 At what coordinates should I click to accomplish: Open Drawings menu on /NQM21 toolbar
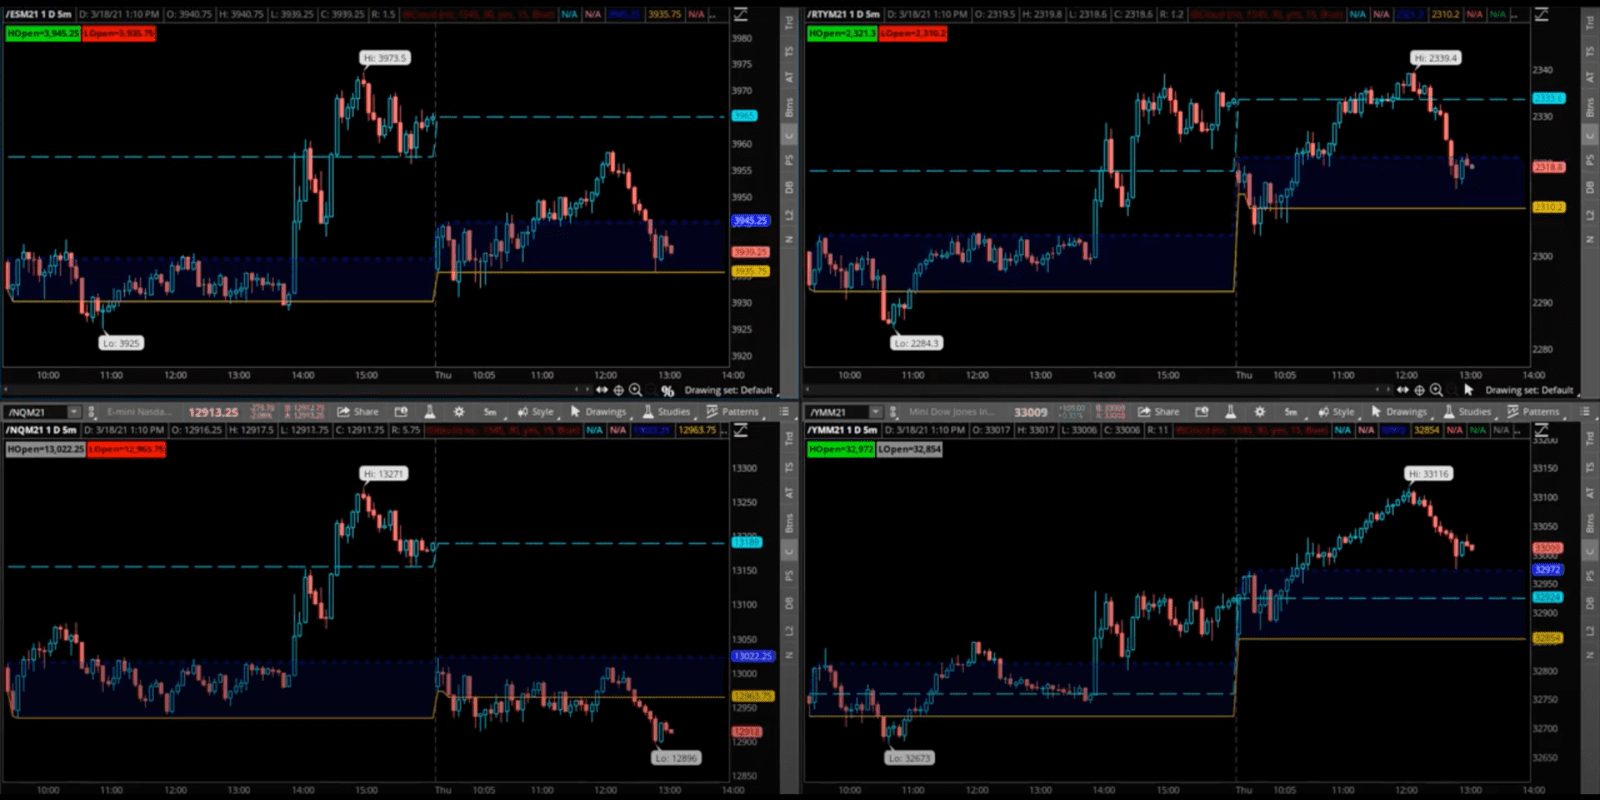pyautogui.click(x=598, y=412)
